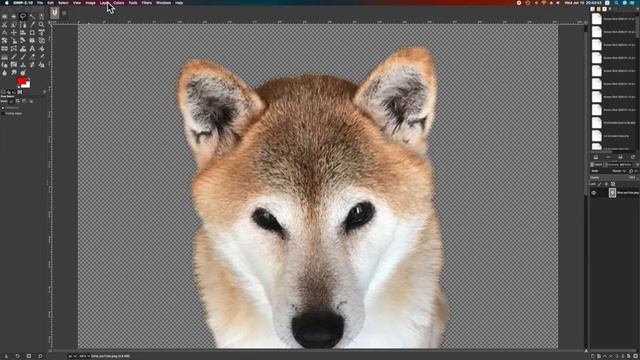The height and width of the screenshot is (360, 640).
Task: Select the Eraser tool
Action: coord(32,57)
